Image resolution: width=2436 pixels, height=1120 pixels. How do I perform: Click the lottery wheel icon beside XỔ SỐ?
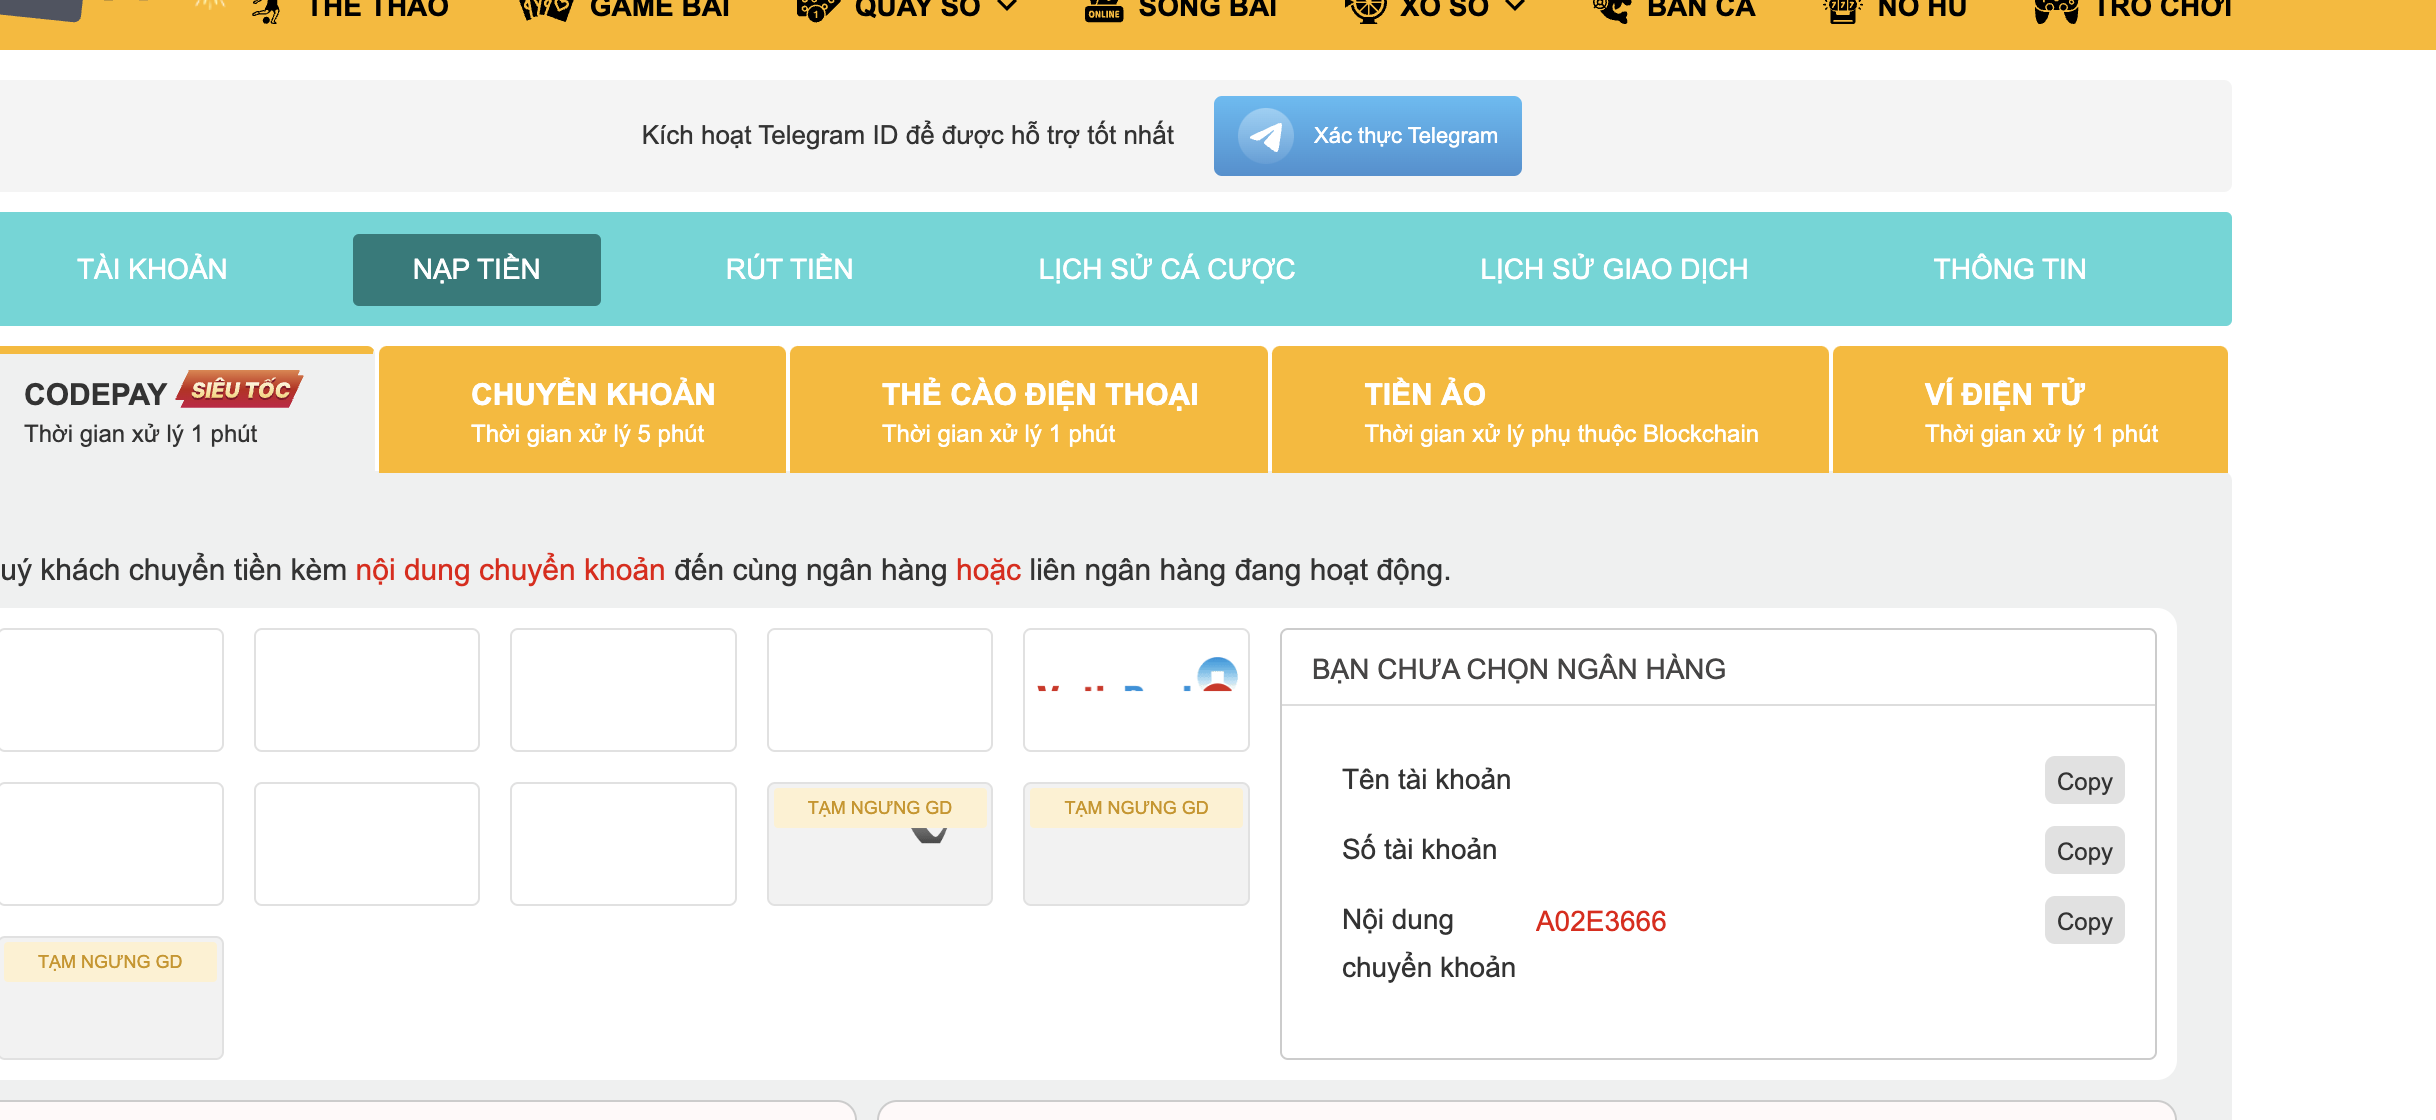point(1365,9)
